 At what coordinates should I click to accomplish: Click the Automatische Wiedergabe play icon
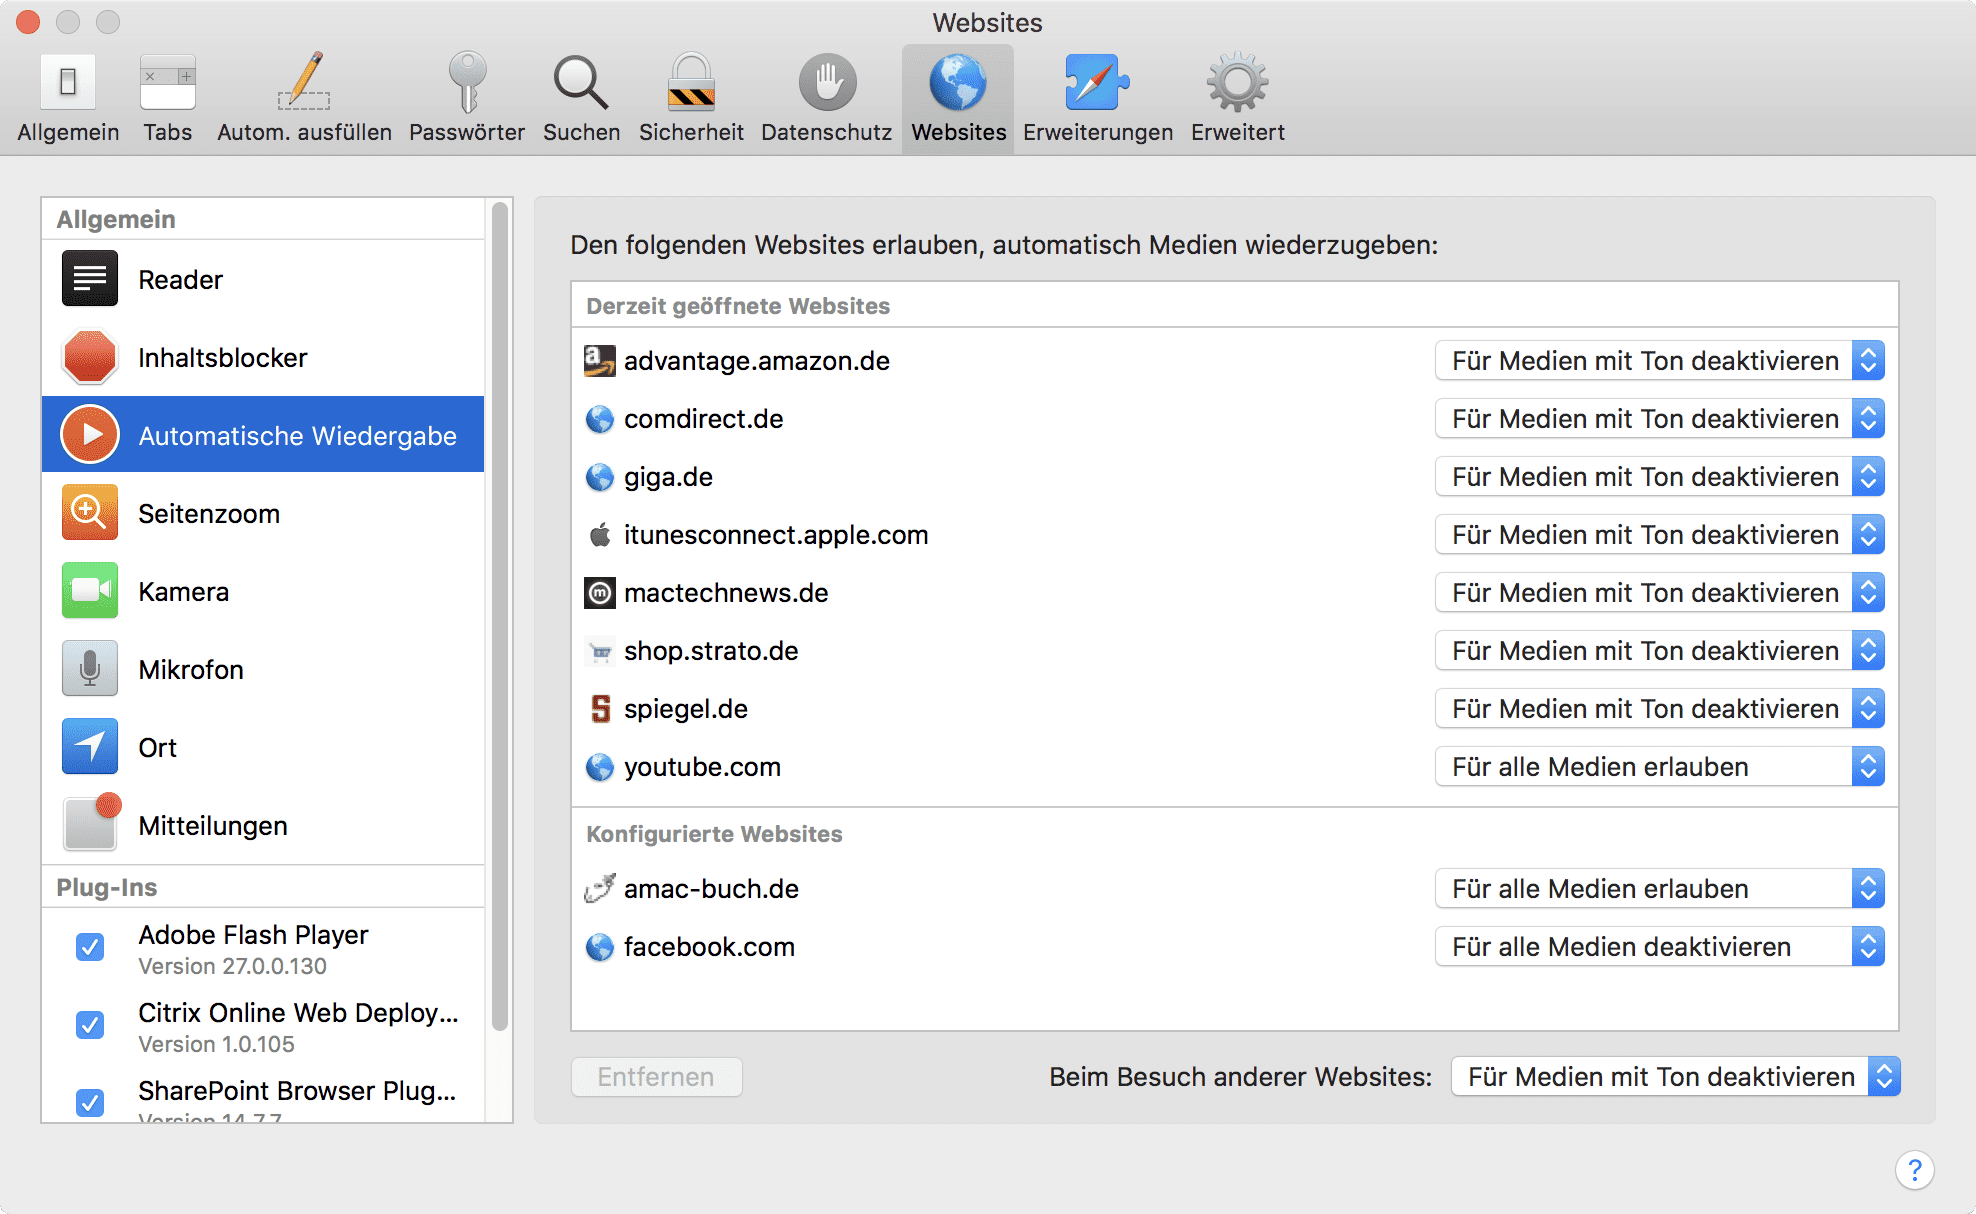pos(90,435)
